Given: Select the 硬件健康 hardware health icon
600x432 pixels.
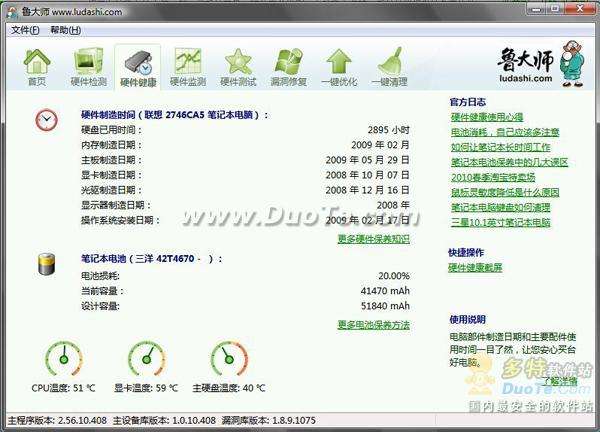Looking at the screenshot, I should 138,67.
